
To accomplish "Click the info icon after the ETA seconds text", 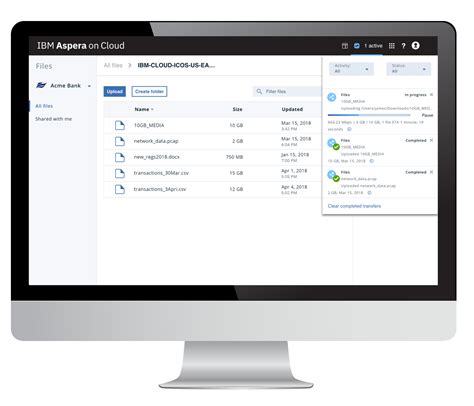I will coord(349,129).
